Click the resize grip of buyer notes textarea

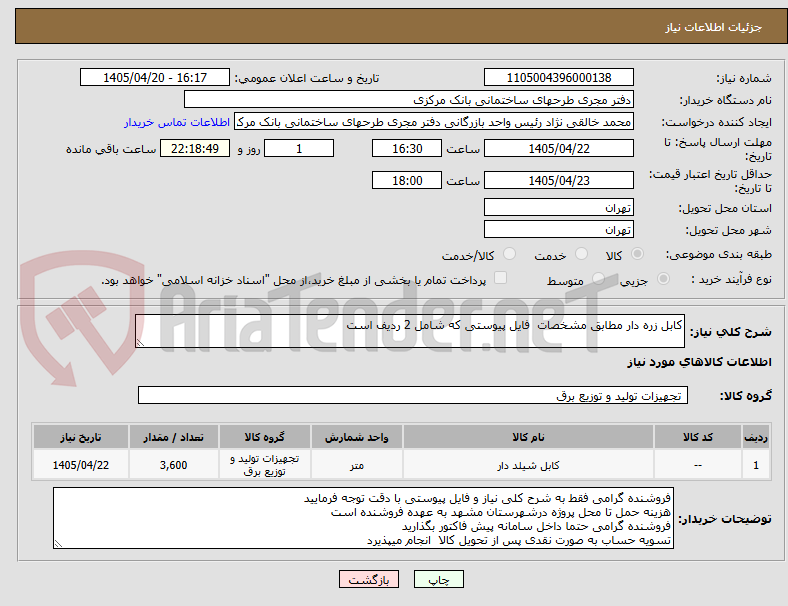pos(58,544)
